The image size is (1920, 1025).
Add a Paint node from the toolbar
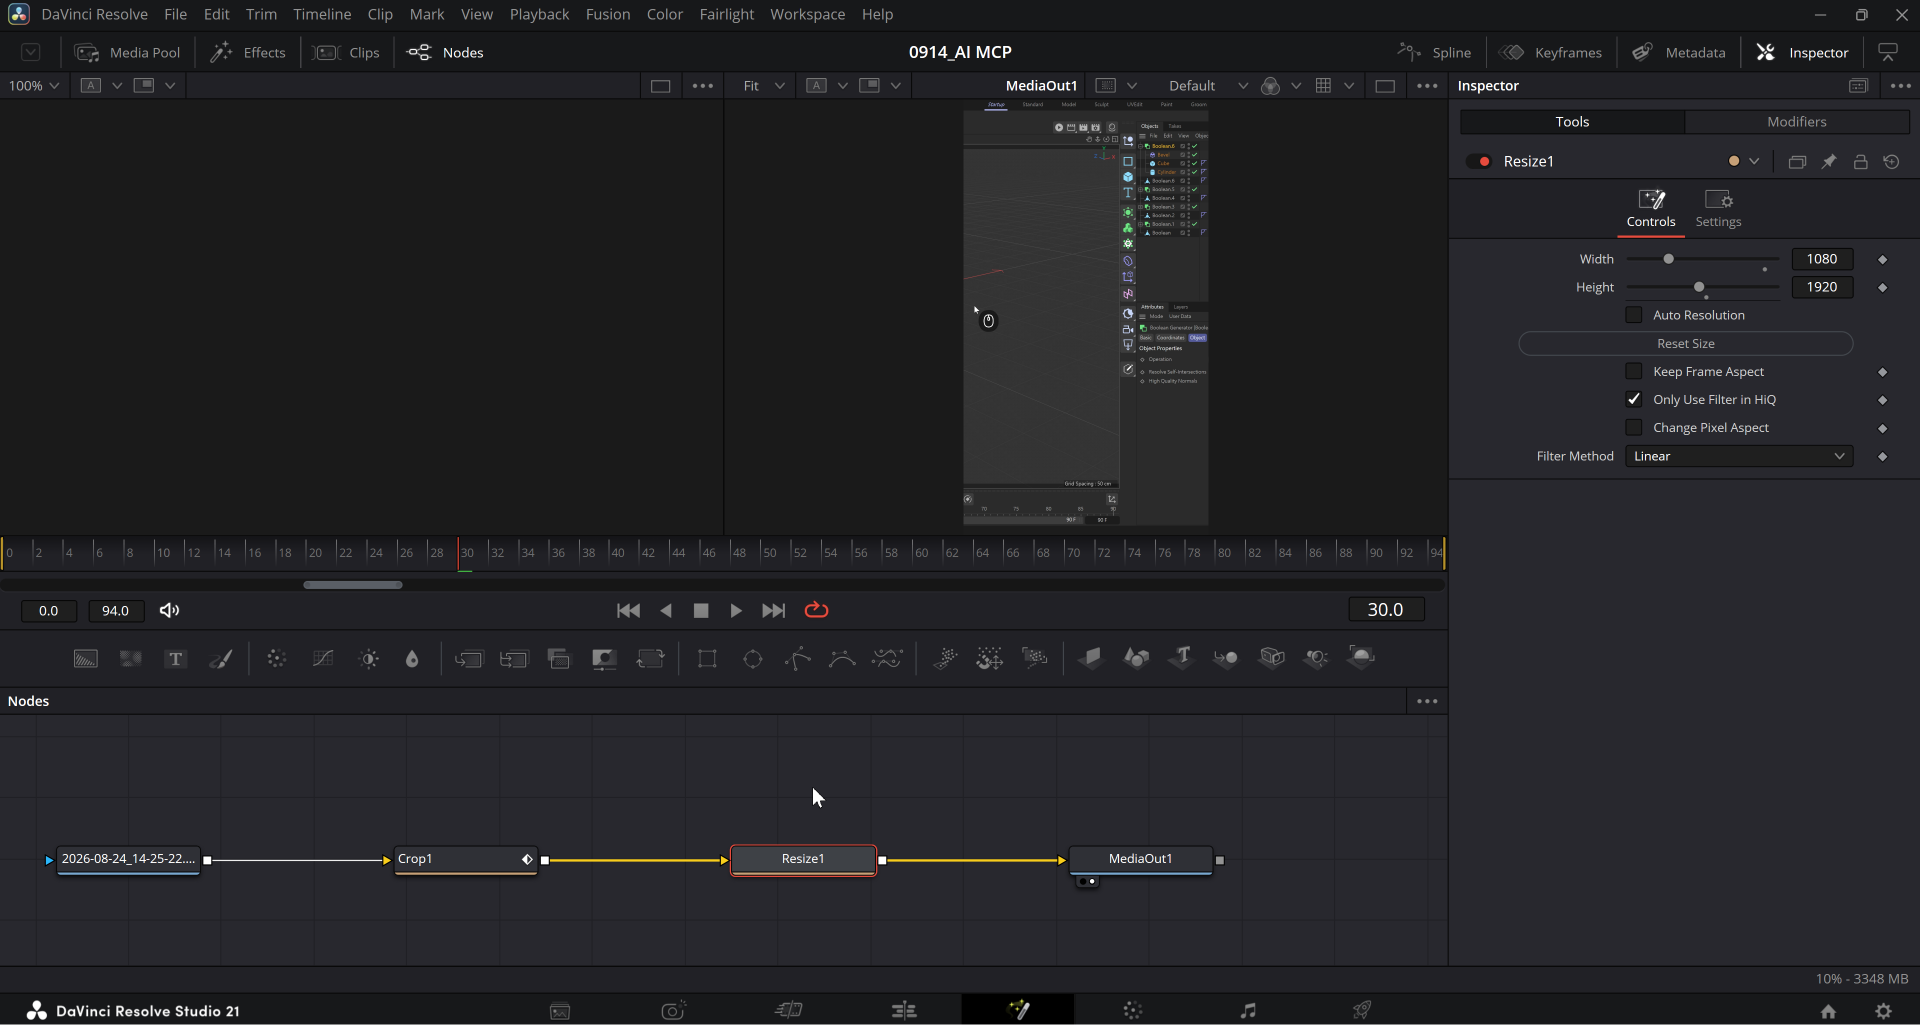(221, 658)
